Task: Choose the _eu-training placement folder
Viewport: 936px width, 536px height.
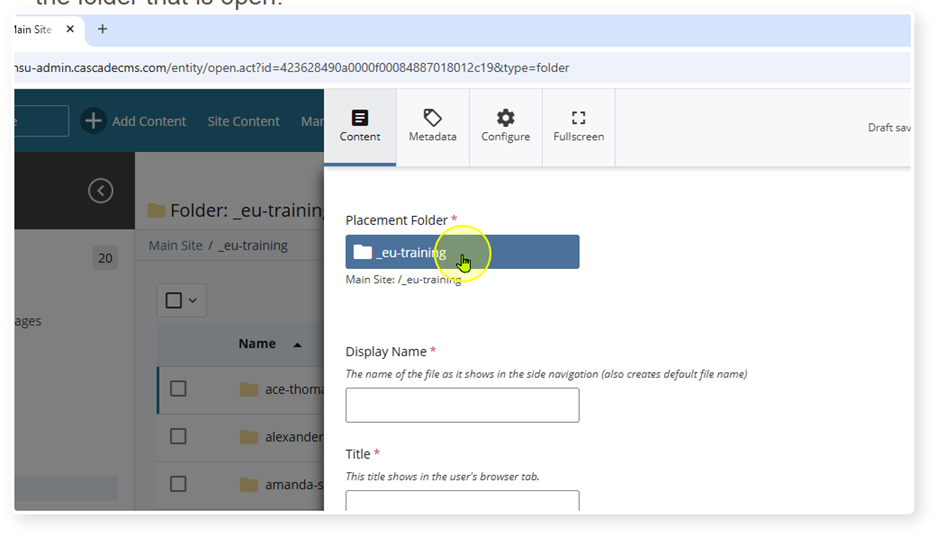Action: point(462,252)
